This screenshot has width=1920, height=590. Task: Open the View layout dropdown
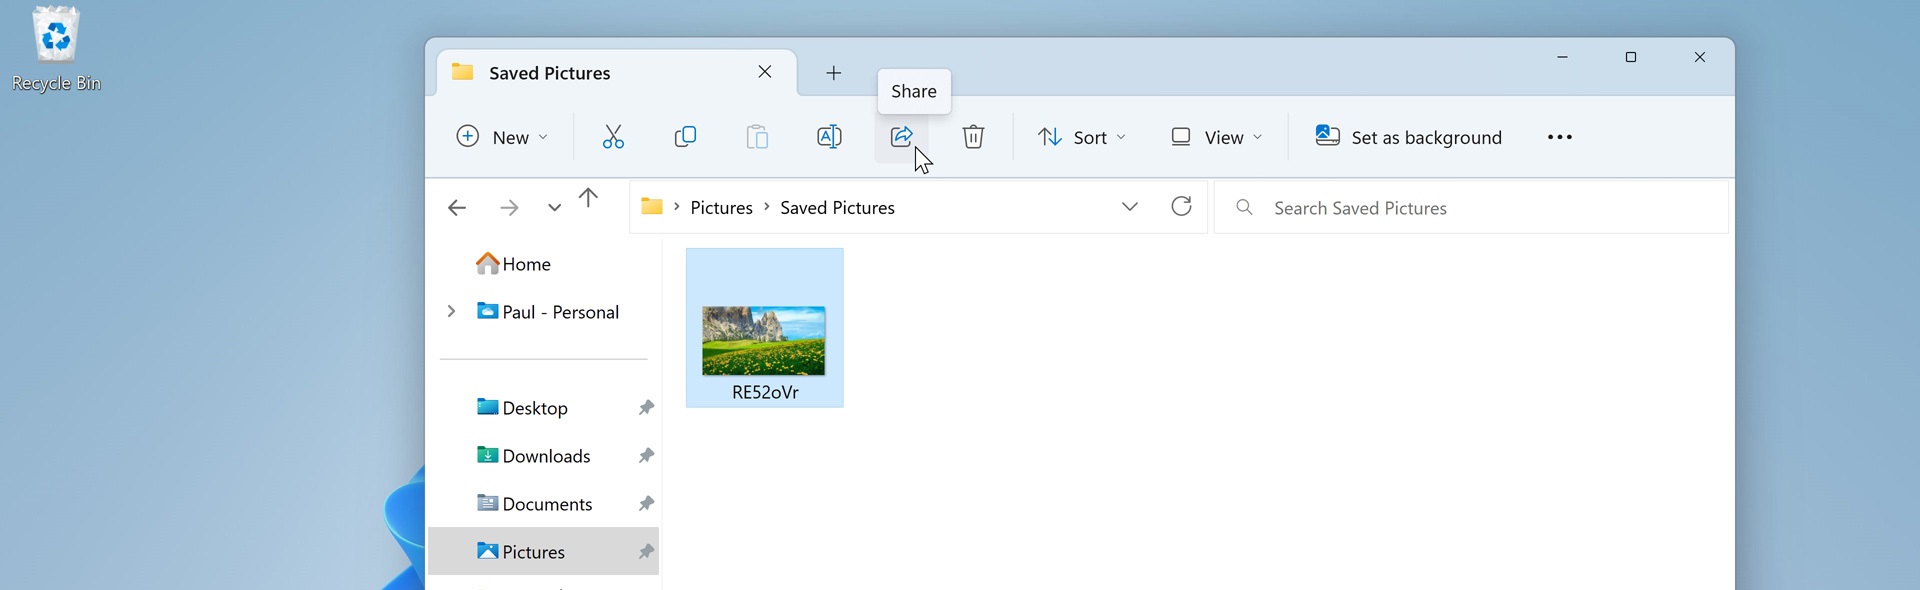click(1216, 137)
